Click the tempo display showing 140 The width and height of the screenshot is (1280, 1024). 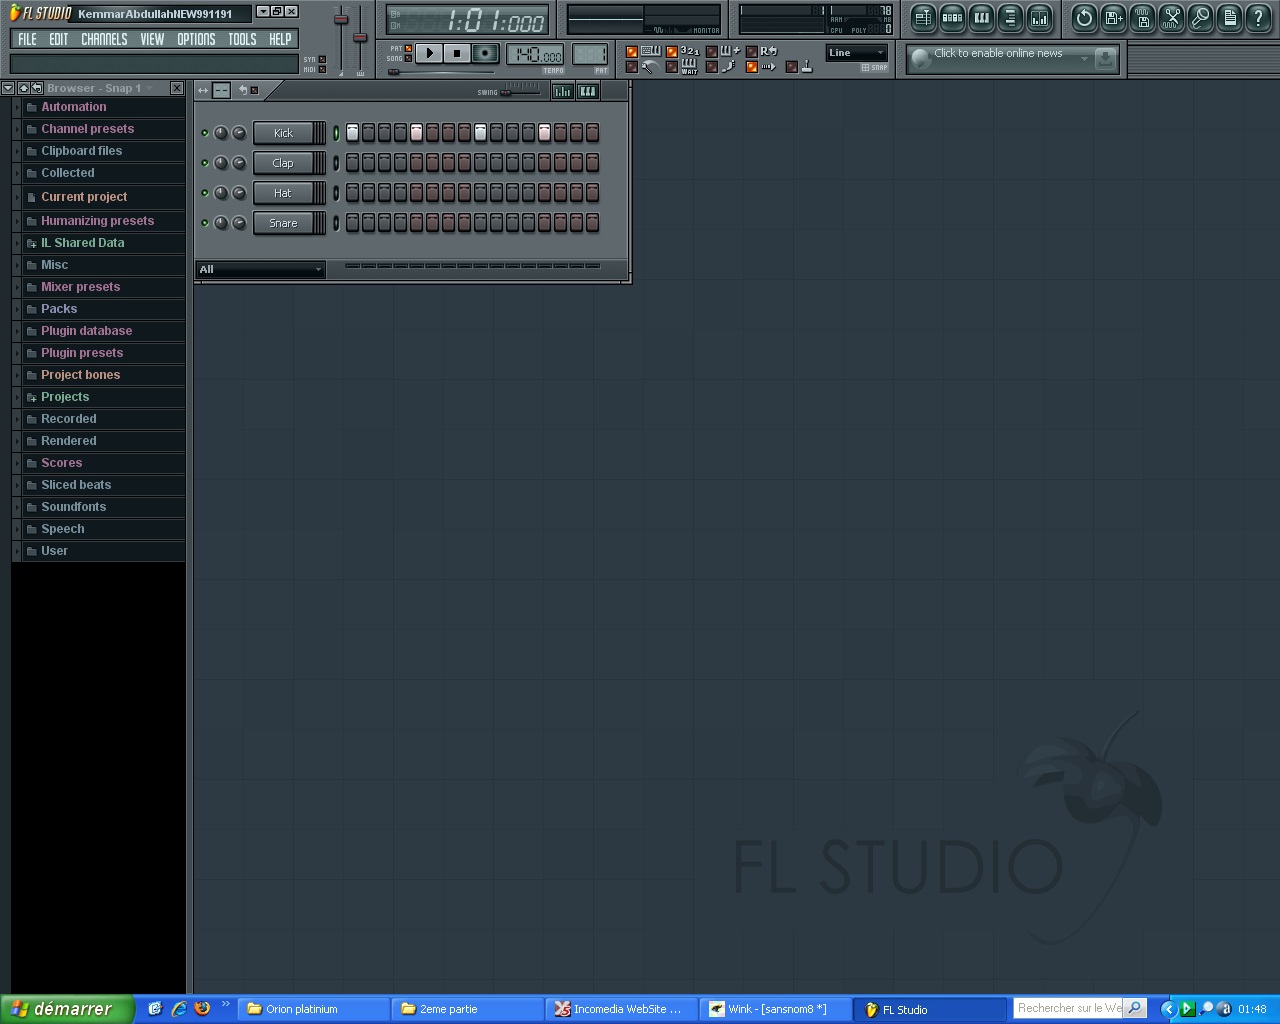(535, 54)
